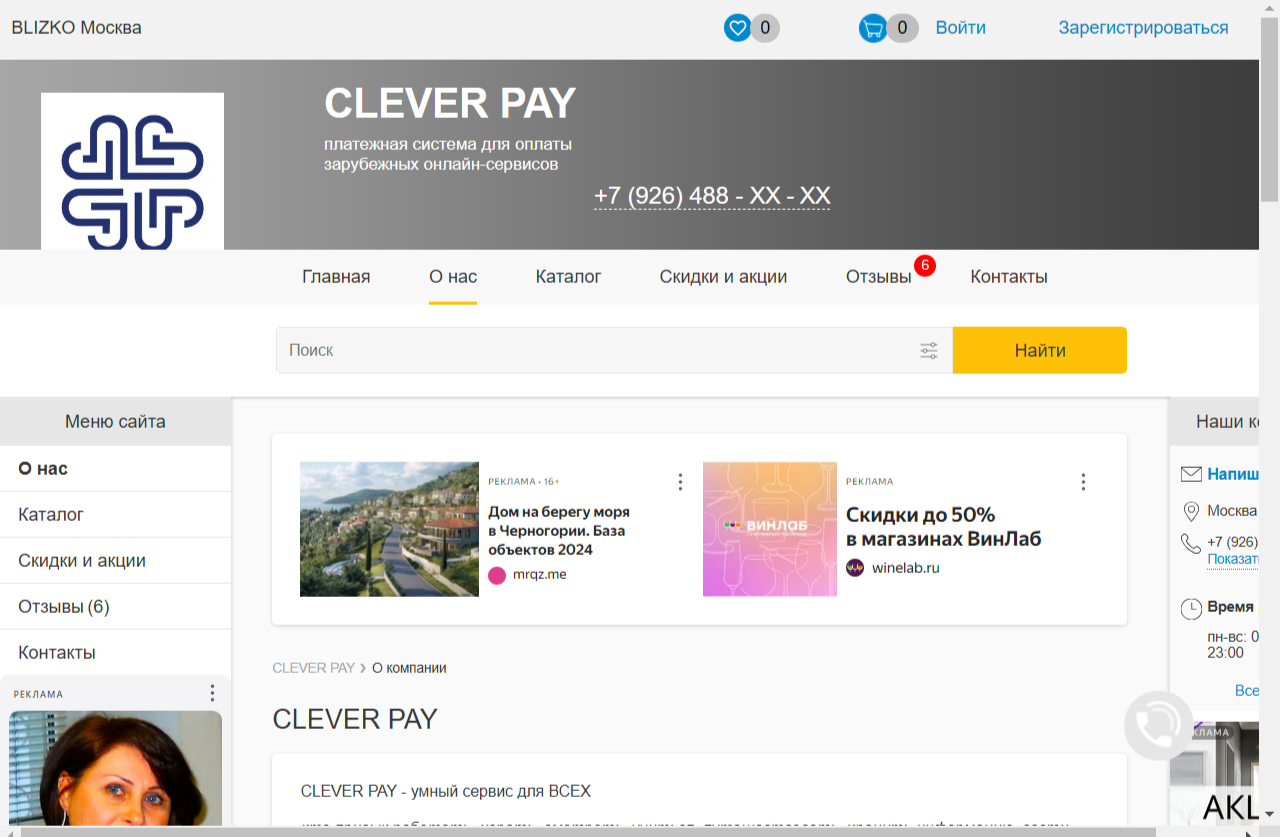Select the О нас tab
Screen dimensions: 1280x837
point(453,277)
